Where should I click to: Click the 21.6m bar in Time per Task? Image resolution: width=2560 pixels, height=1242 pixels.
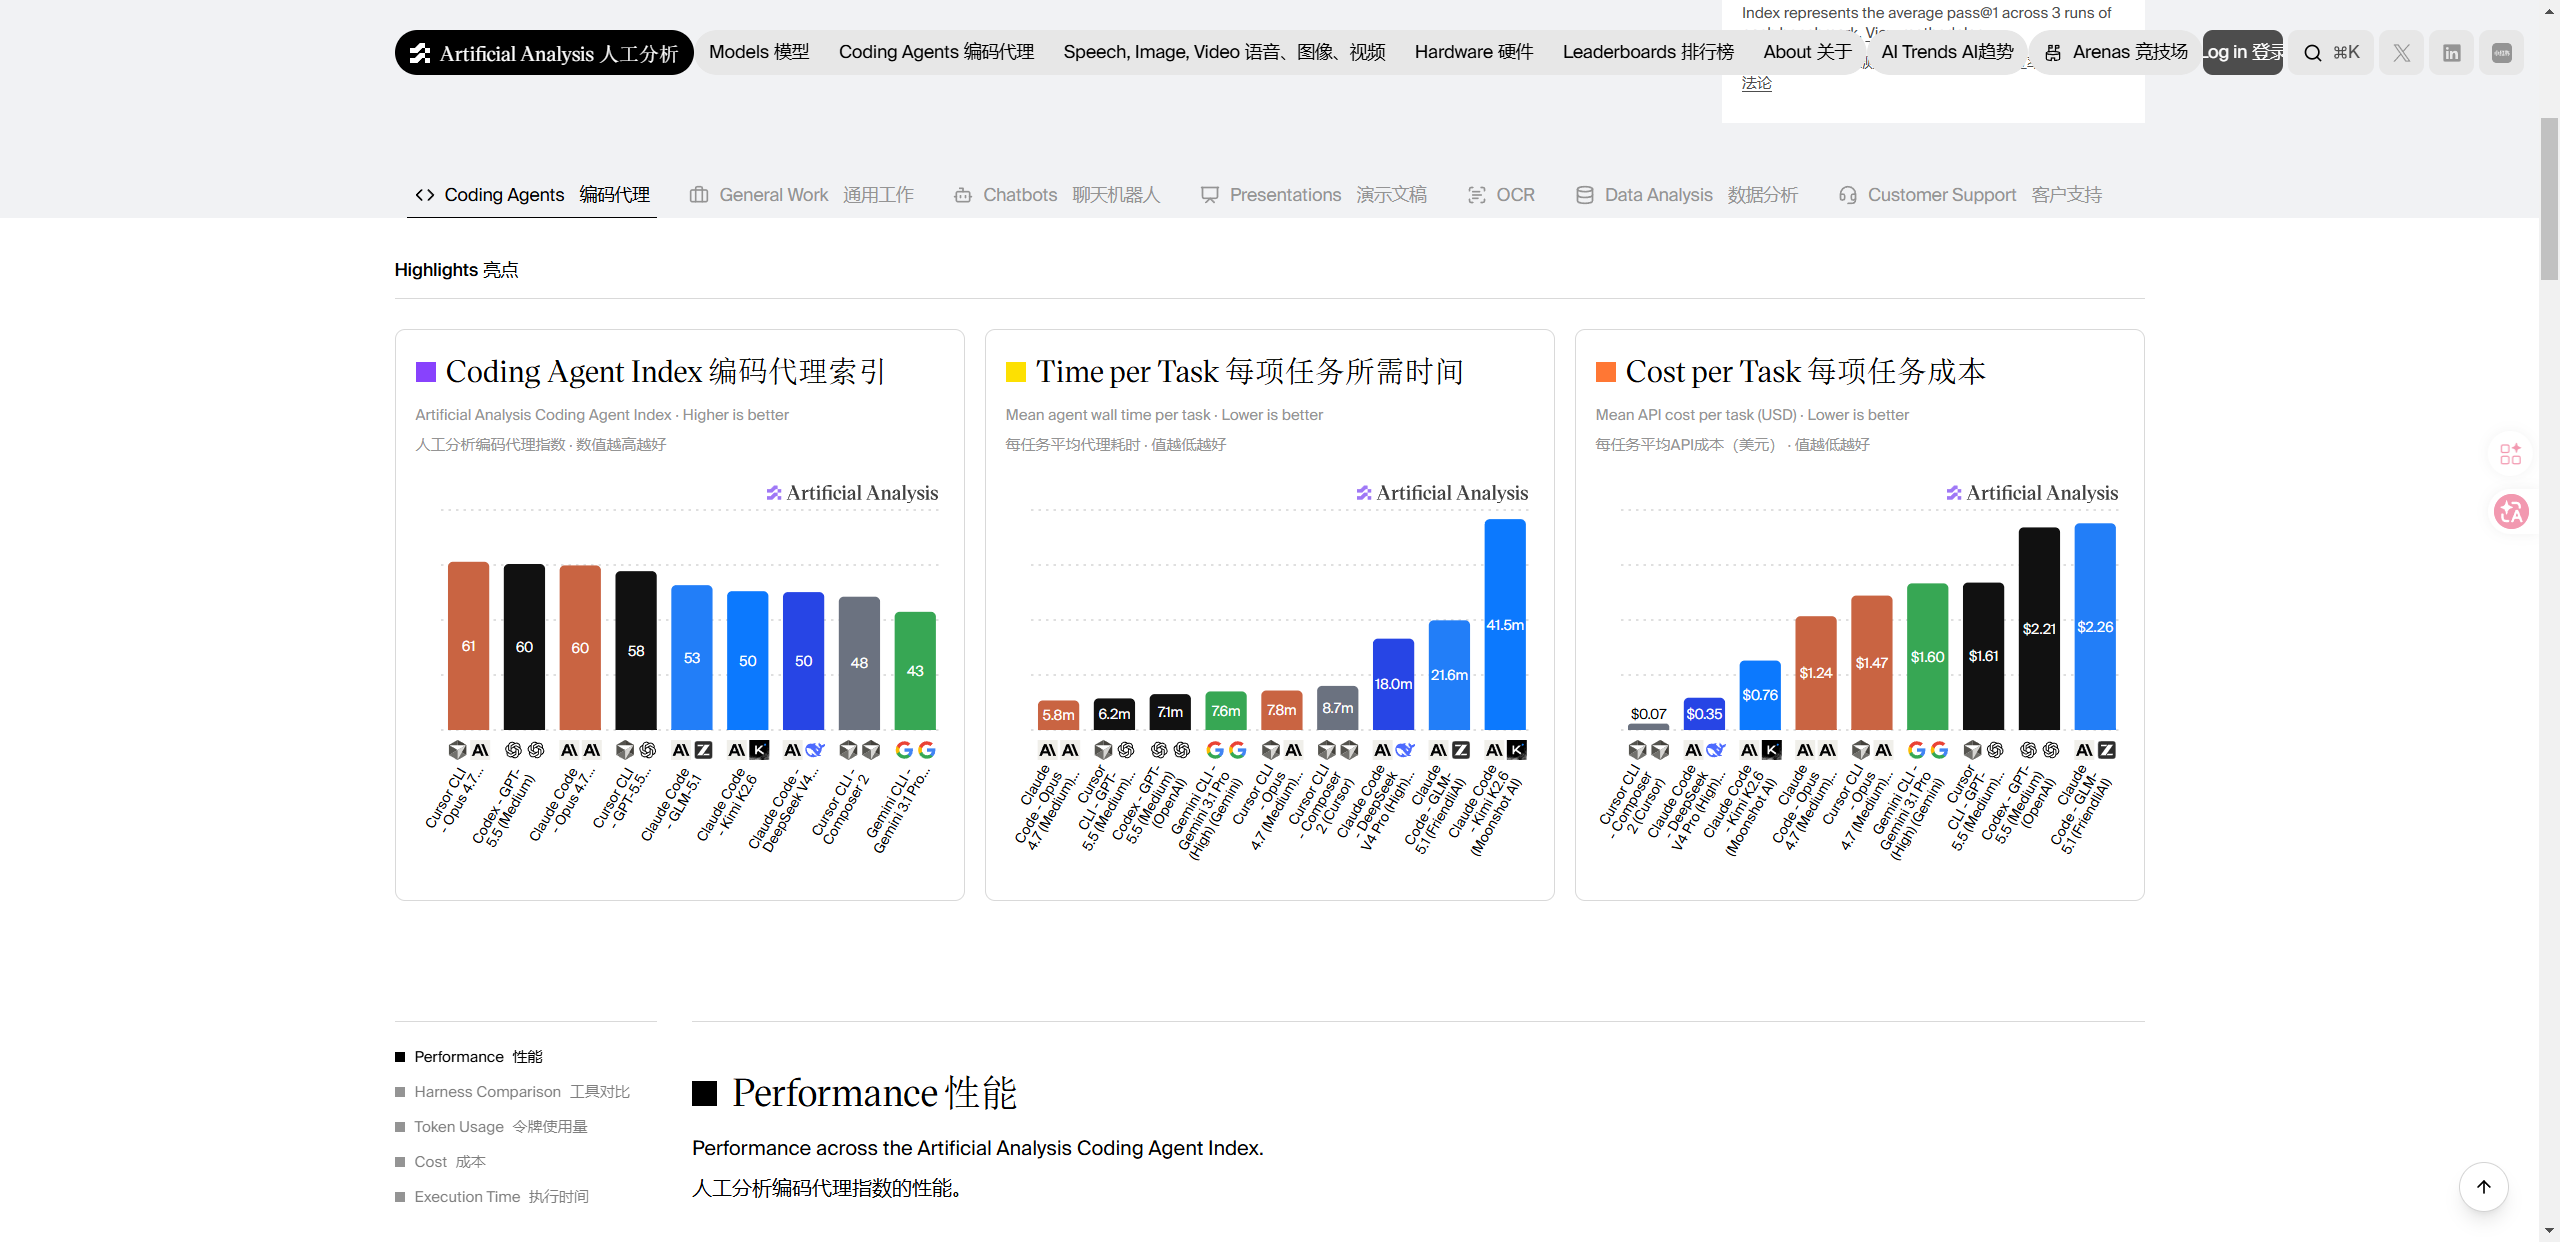pos(1450,675)
